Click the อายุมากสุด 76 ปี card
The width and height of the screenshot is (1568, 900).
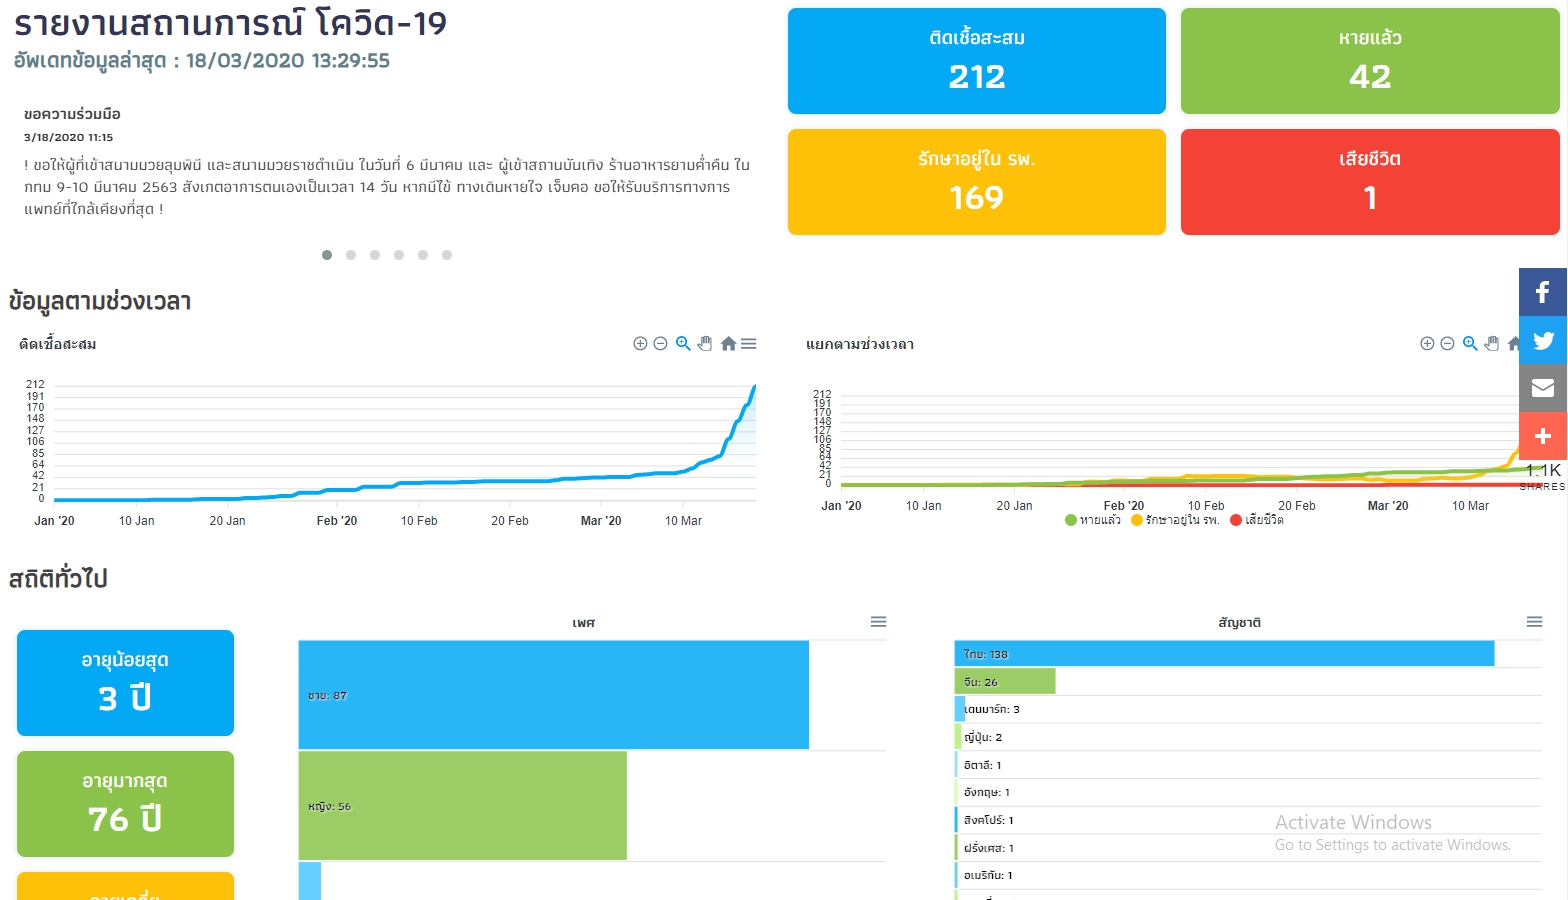click(x=125, y=804)
